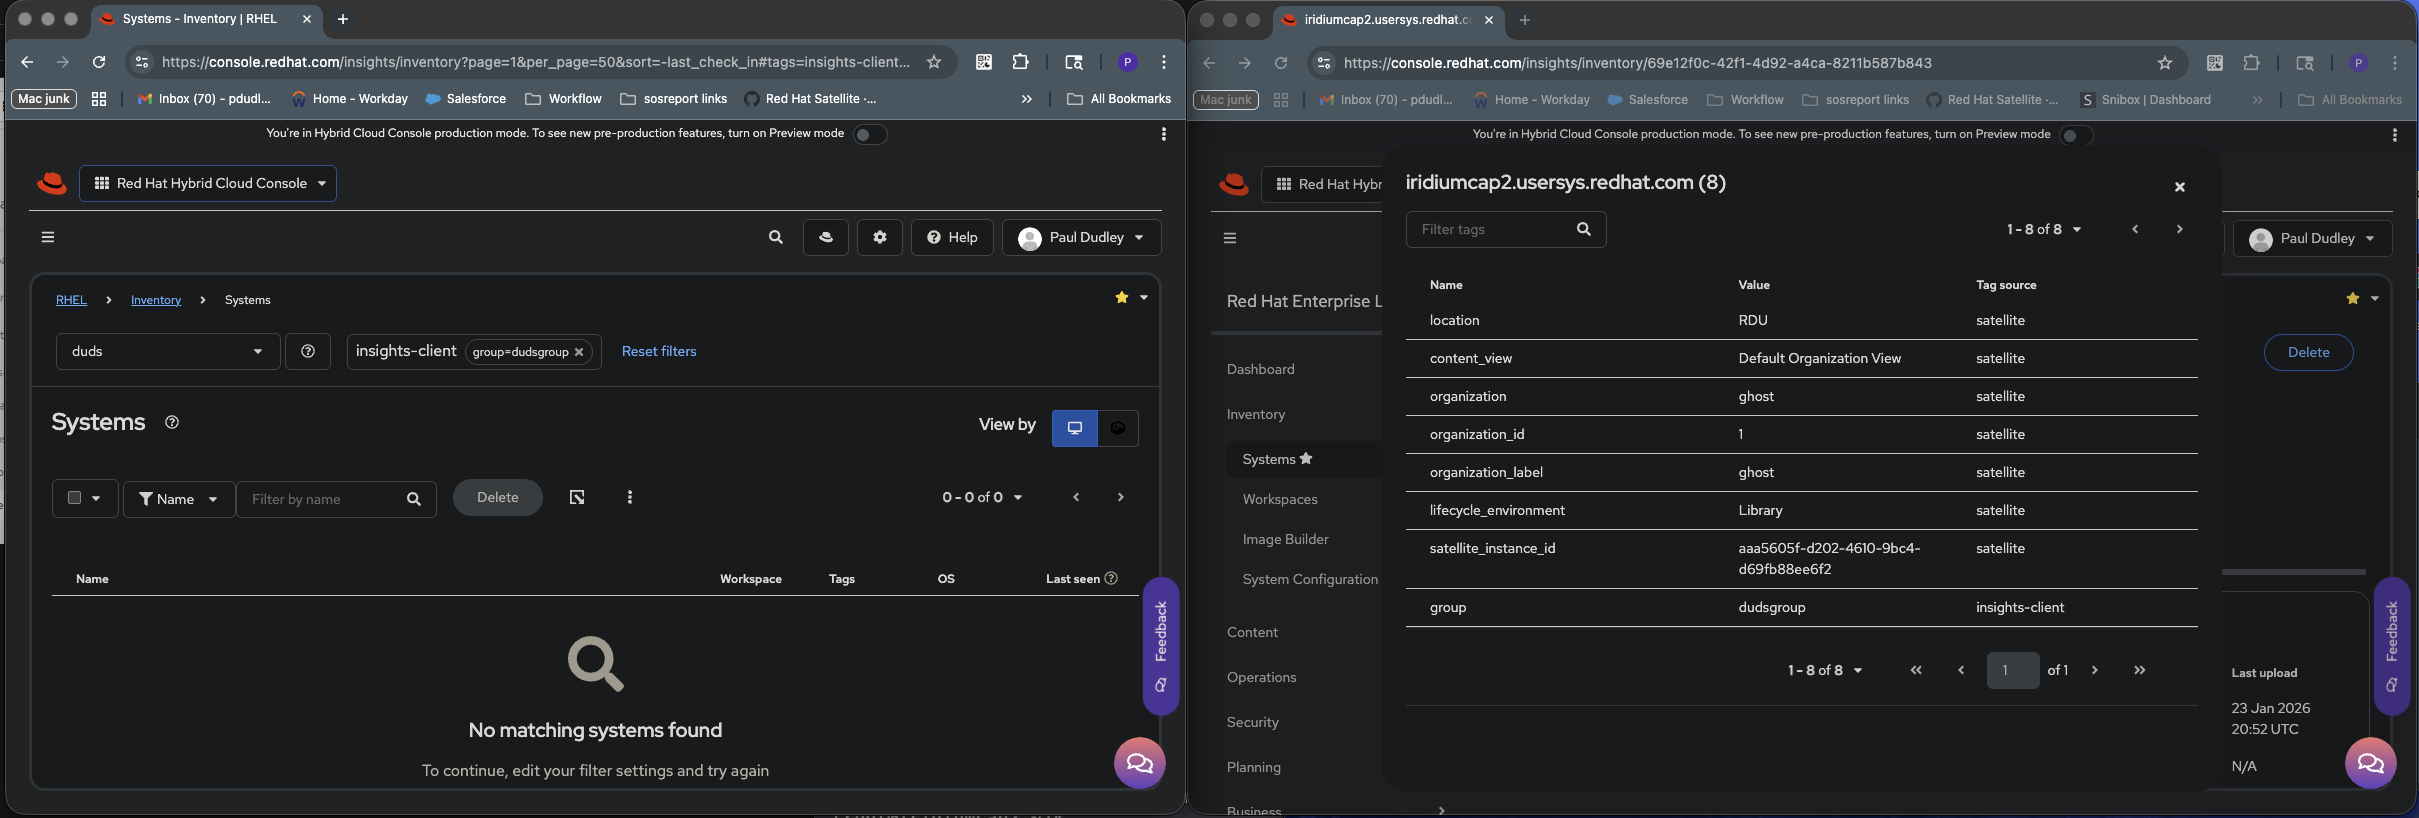Open the Workspaces item in side navigation
2419x818 pixels.
1279,499
